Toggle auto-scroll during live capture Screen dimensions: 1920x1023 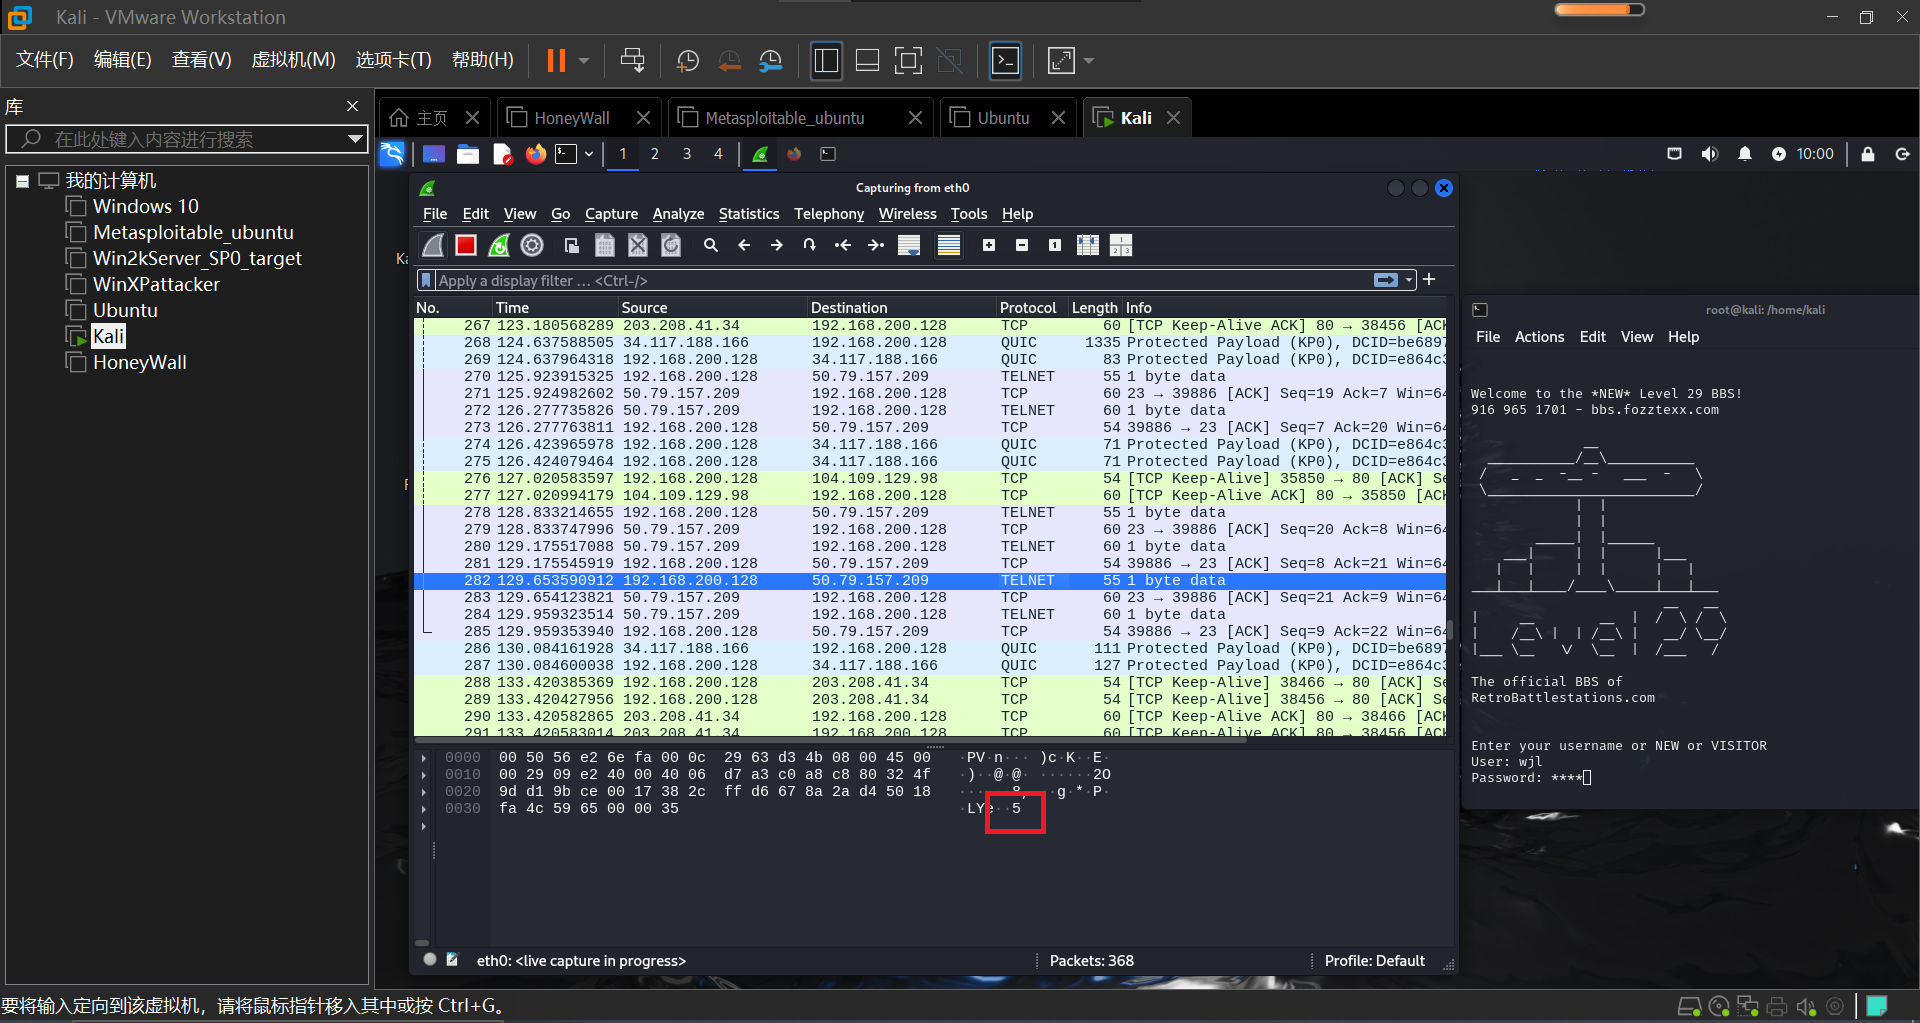point(909,245)
